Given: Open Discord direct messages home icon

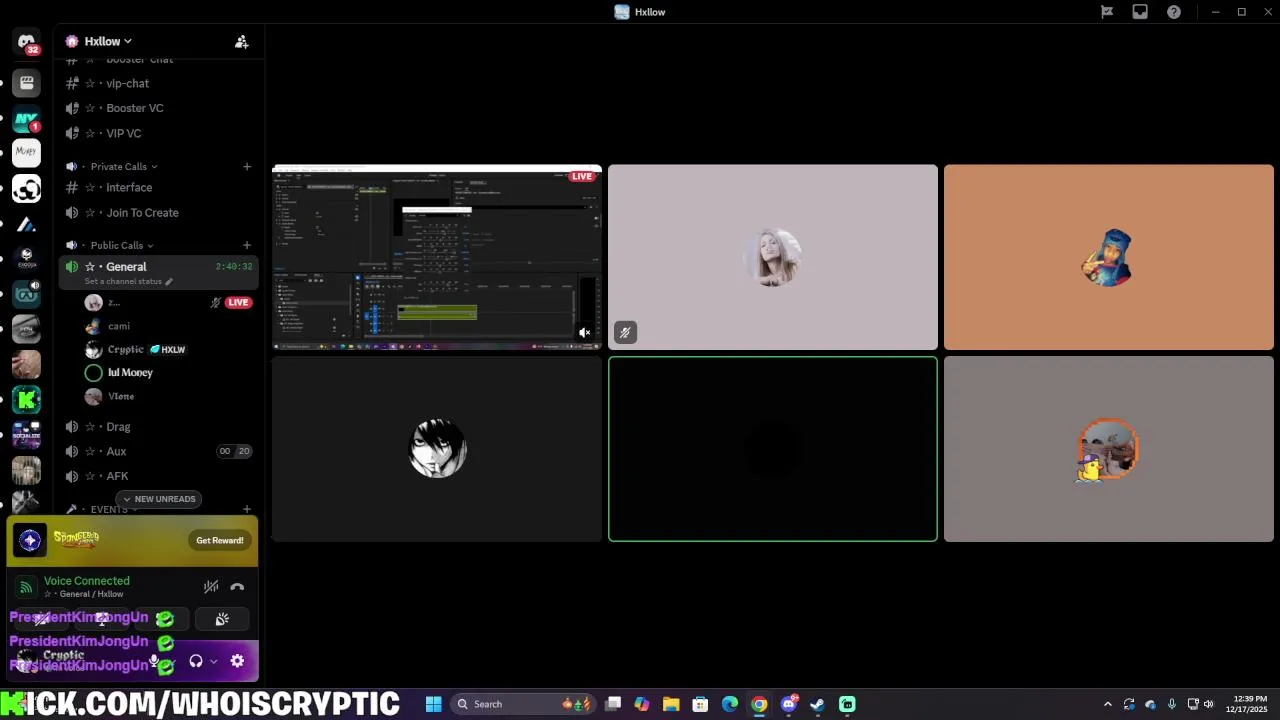Looking at the screenshot, I should coord(27,43).
